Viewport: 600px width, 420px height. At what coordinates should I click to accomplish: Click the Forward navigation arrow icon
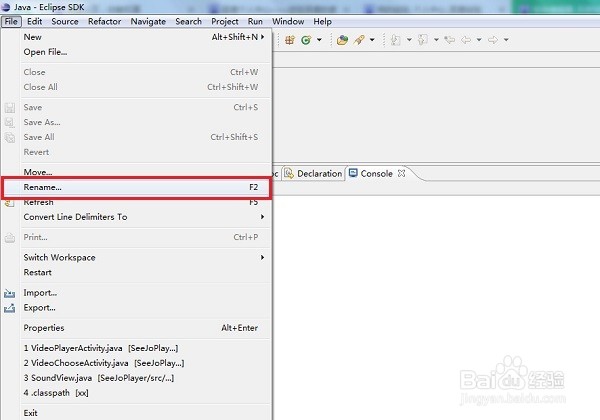pos(493,40)
